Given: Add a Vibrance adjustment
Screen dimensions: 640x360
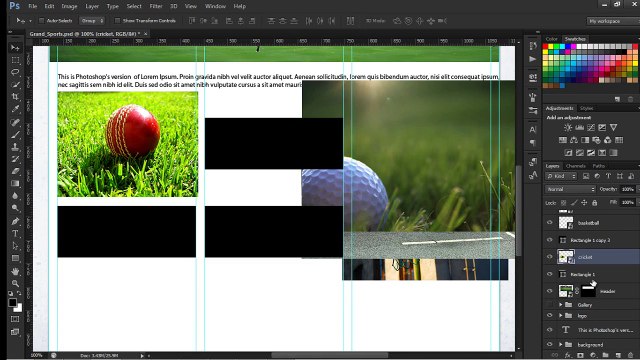Looking at the screenshot, I should click(613, 128).
